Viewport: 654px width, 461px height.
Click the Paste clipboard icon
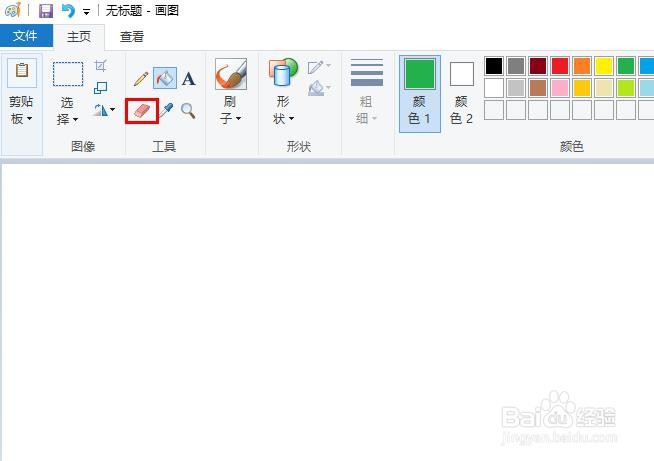(22, 72)
